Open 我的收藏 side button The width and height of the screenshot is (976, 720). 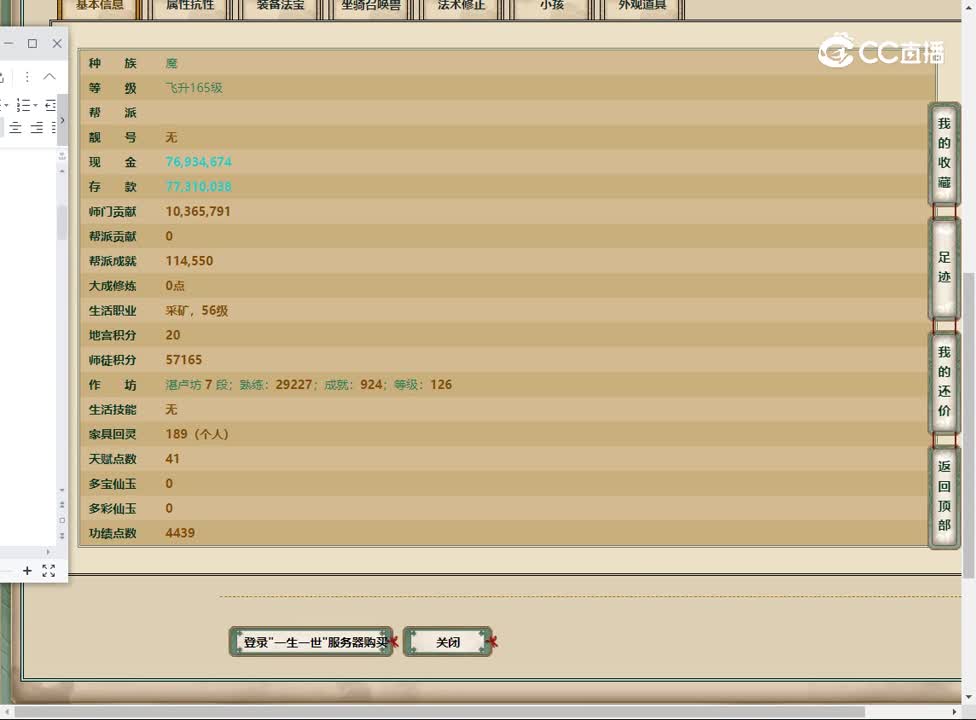click(x=944, y=153)
